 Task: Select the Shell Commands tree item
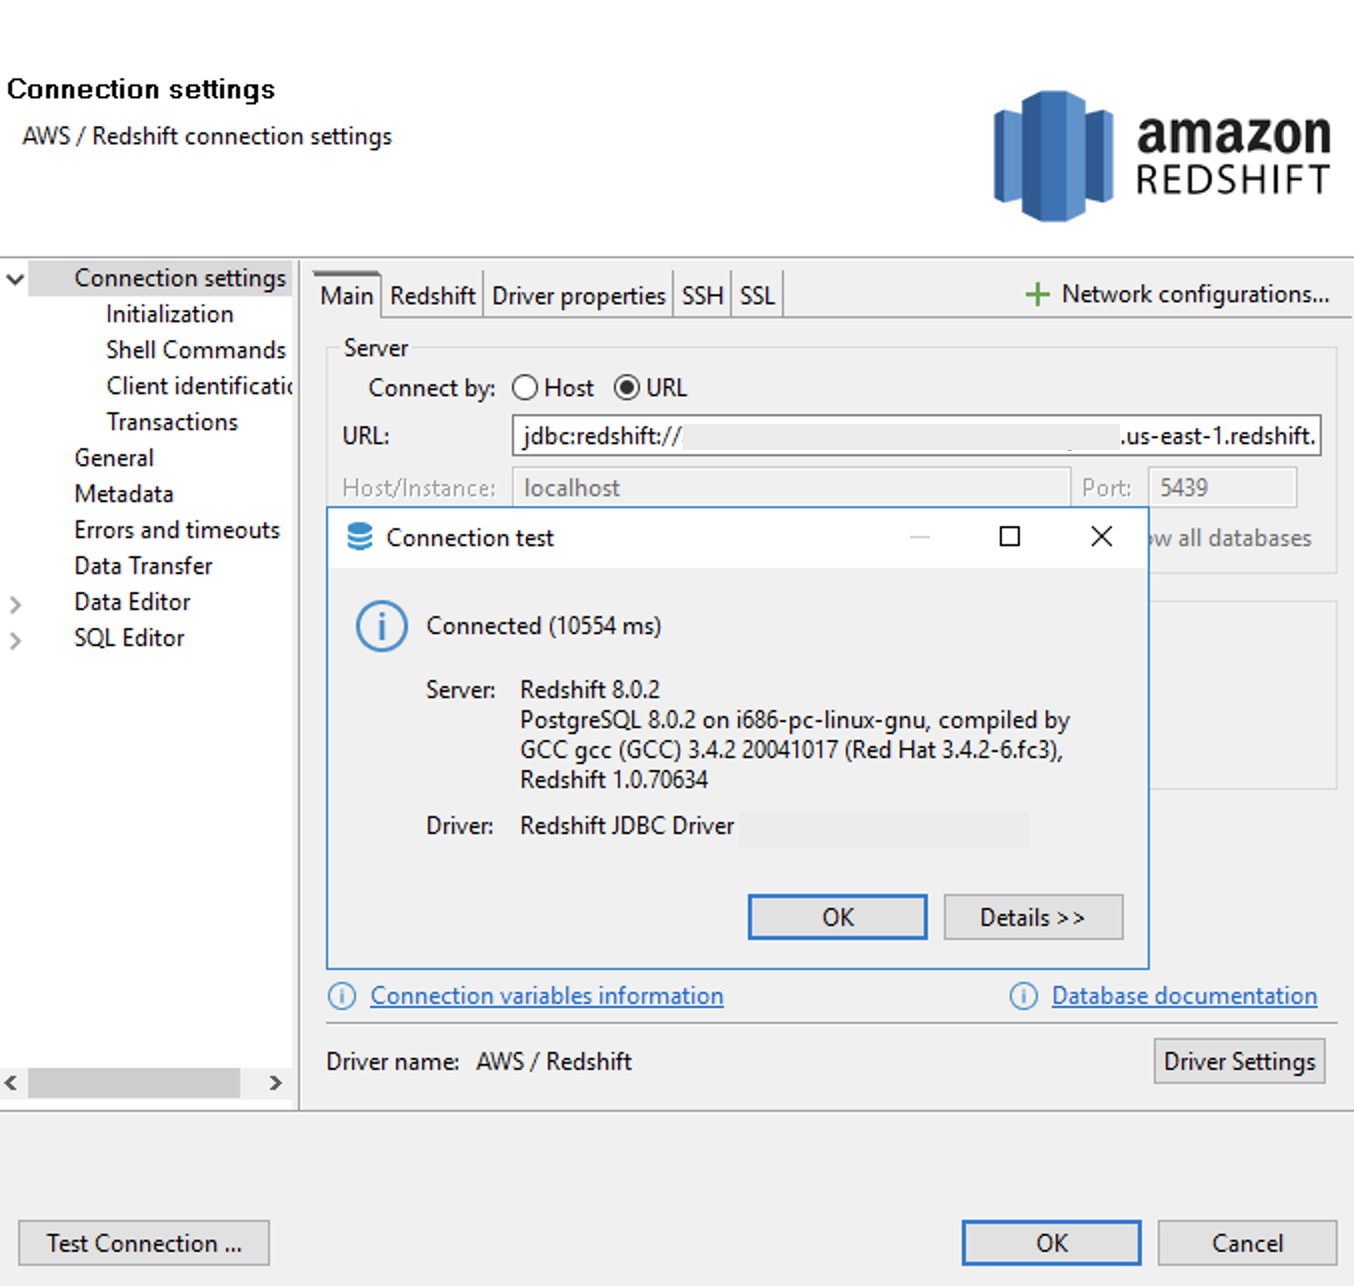(196, 350)
